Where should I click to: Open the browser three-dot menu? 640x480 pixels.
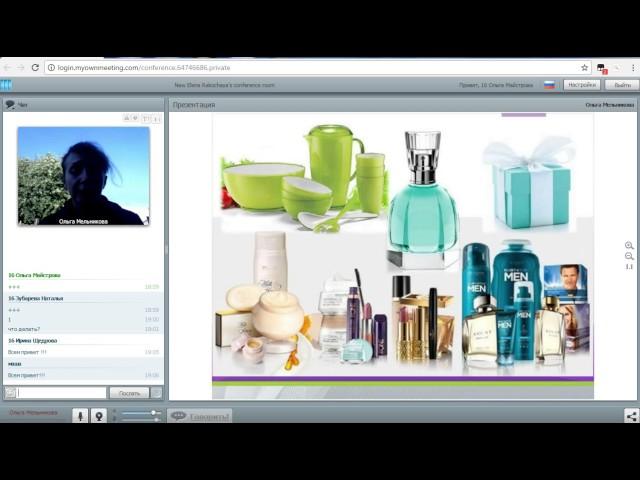(633, 68)
